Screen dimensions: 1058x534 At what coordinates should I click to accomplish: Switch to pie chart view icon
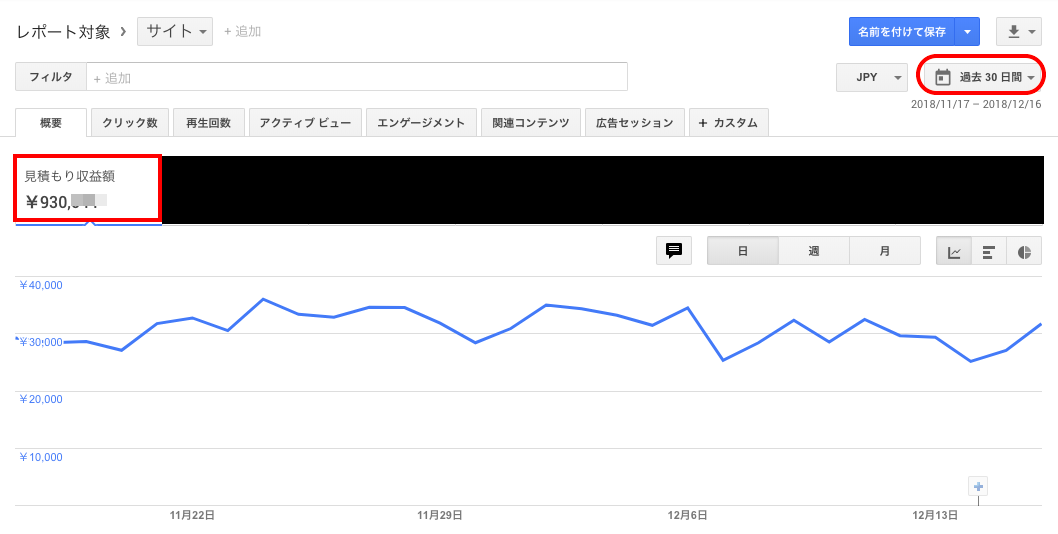click(x=1024, y=251)
